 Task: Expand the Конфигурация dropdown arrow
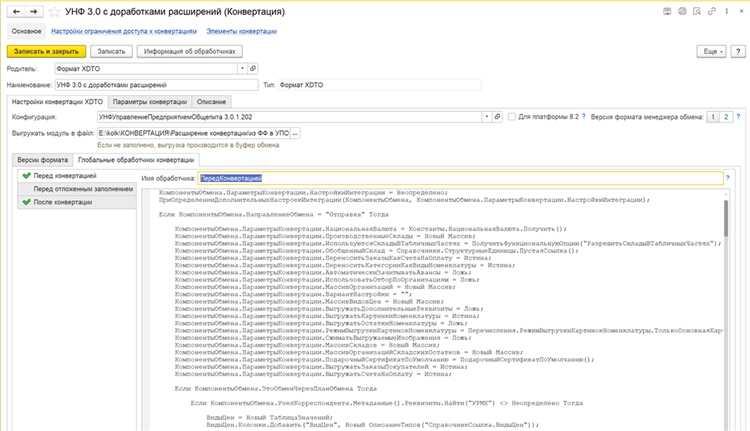[487, 117]
